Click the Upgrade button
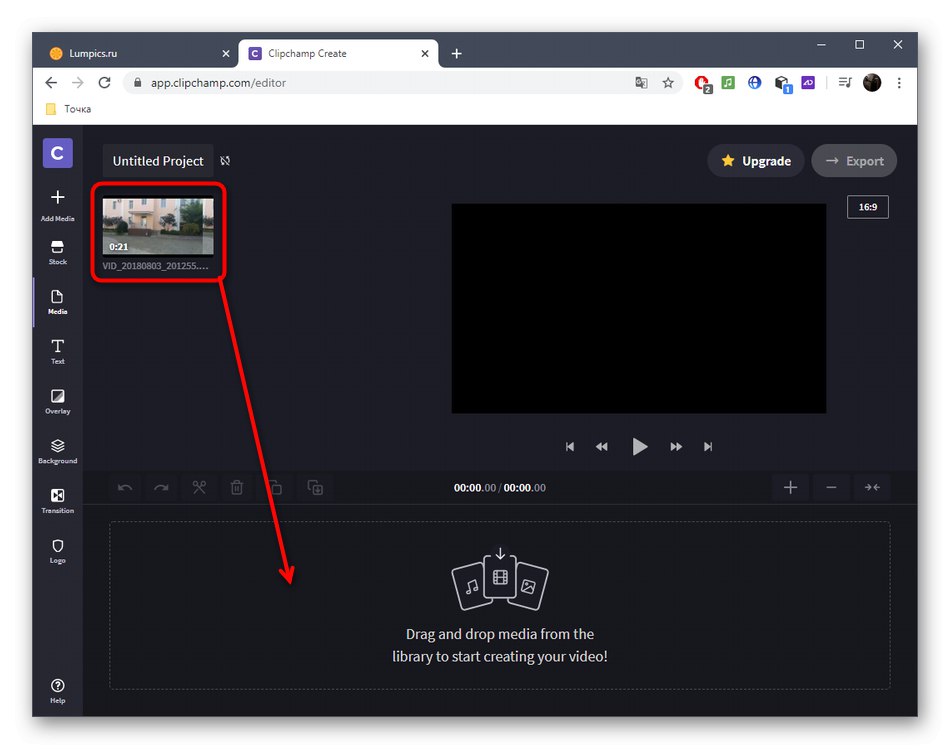 (x=755, y=160)
